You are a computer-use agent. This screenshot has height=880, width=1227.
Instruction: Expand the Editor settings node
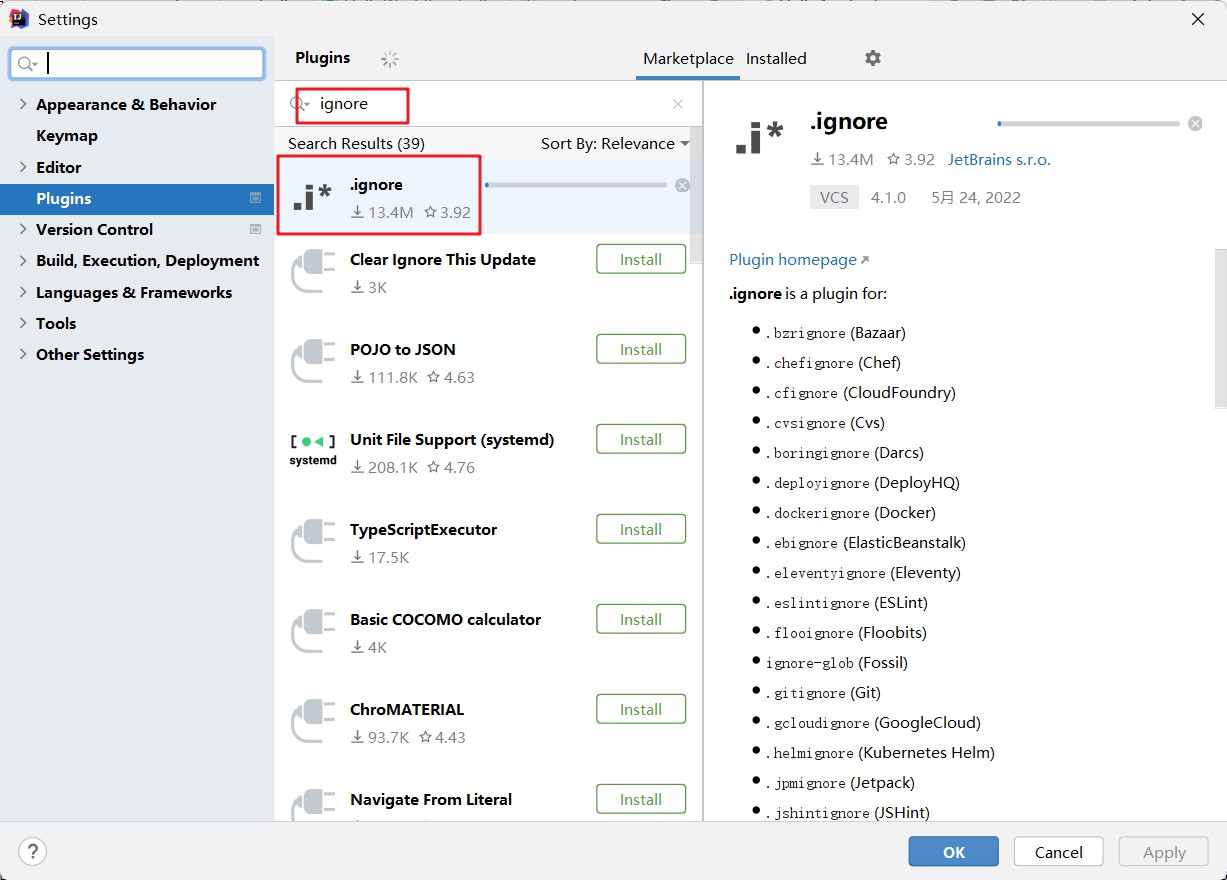[23, 167]
